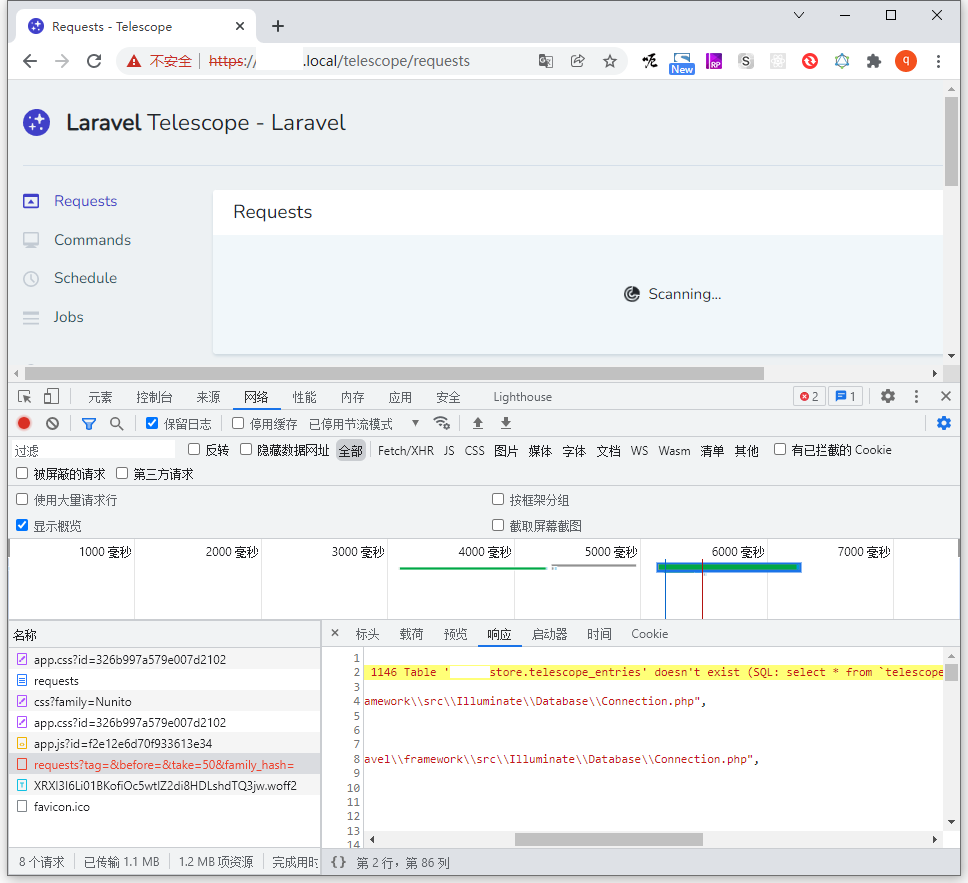Switch to the 控制台 DevTools tab
The image size is (968, 883).
(x=154, y=397)
